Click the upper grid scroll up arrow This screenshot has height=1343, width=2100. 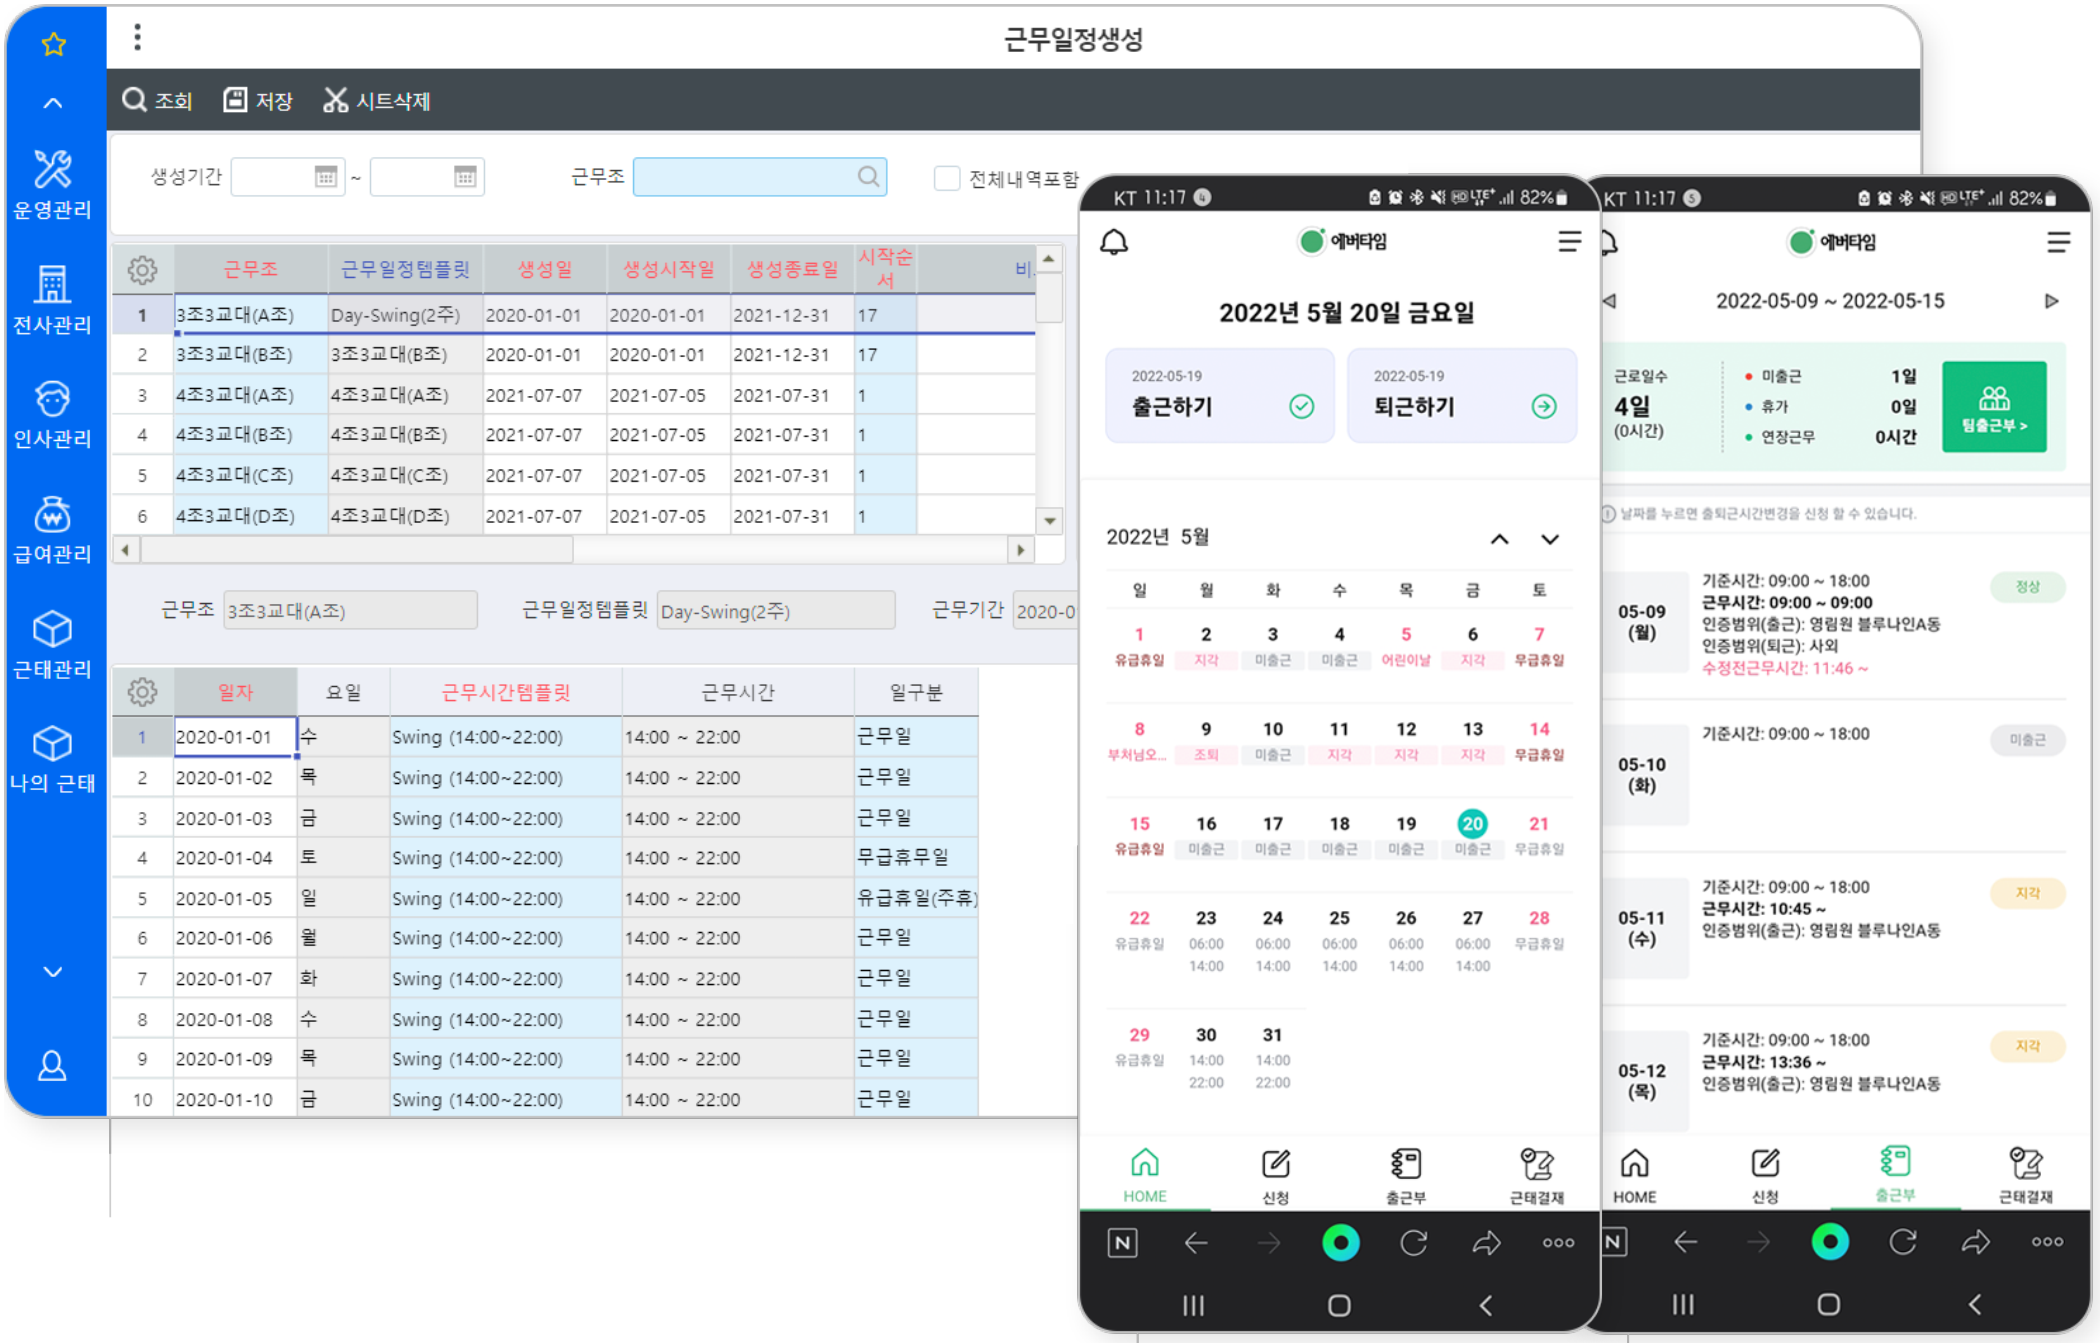click(1049, 259)
